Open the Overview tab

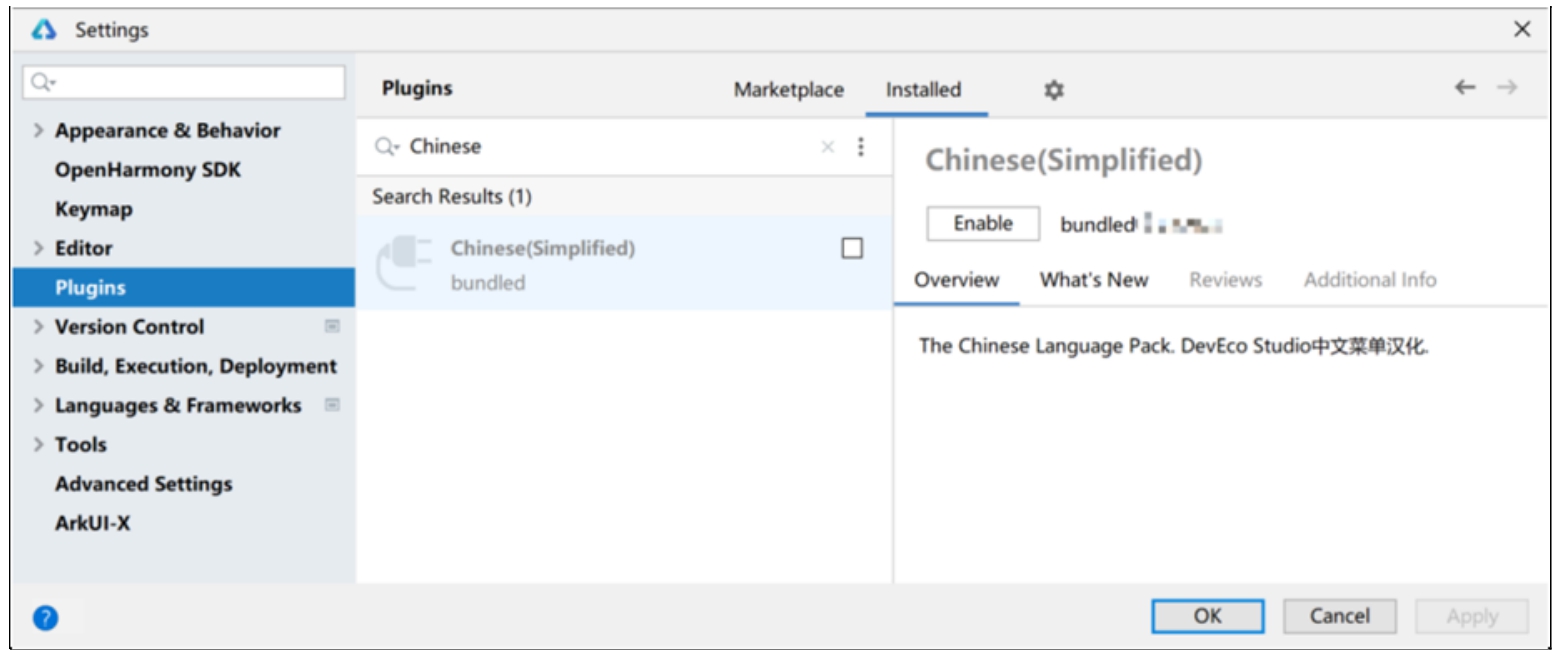(957, 280)
